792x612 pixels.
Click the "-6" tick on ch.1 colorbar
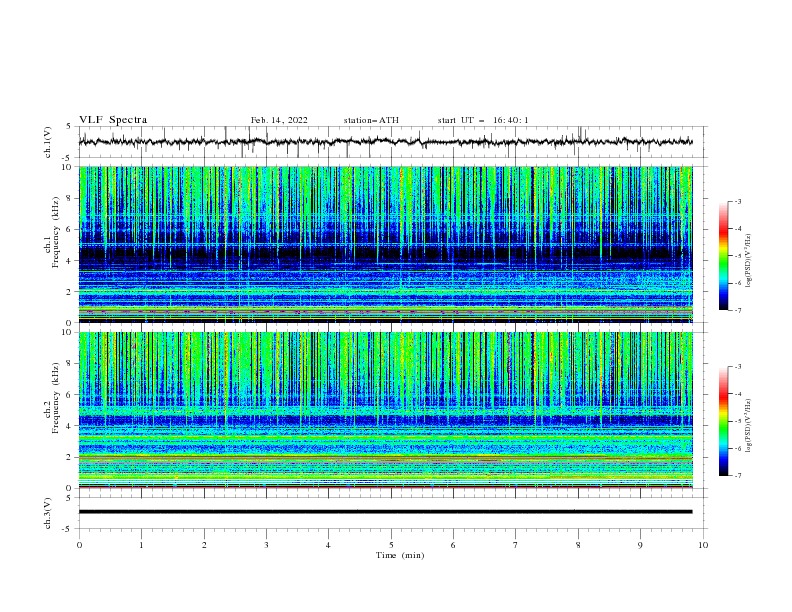tap(737, 283)
